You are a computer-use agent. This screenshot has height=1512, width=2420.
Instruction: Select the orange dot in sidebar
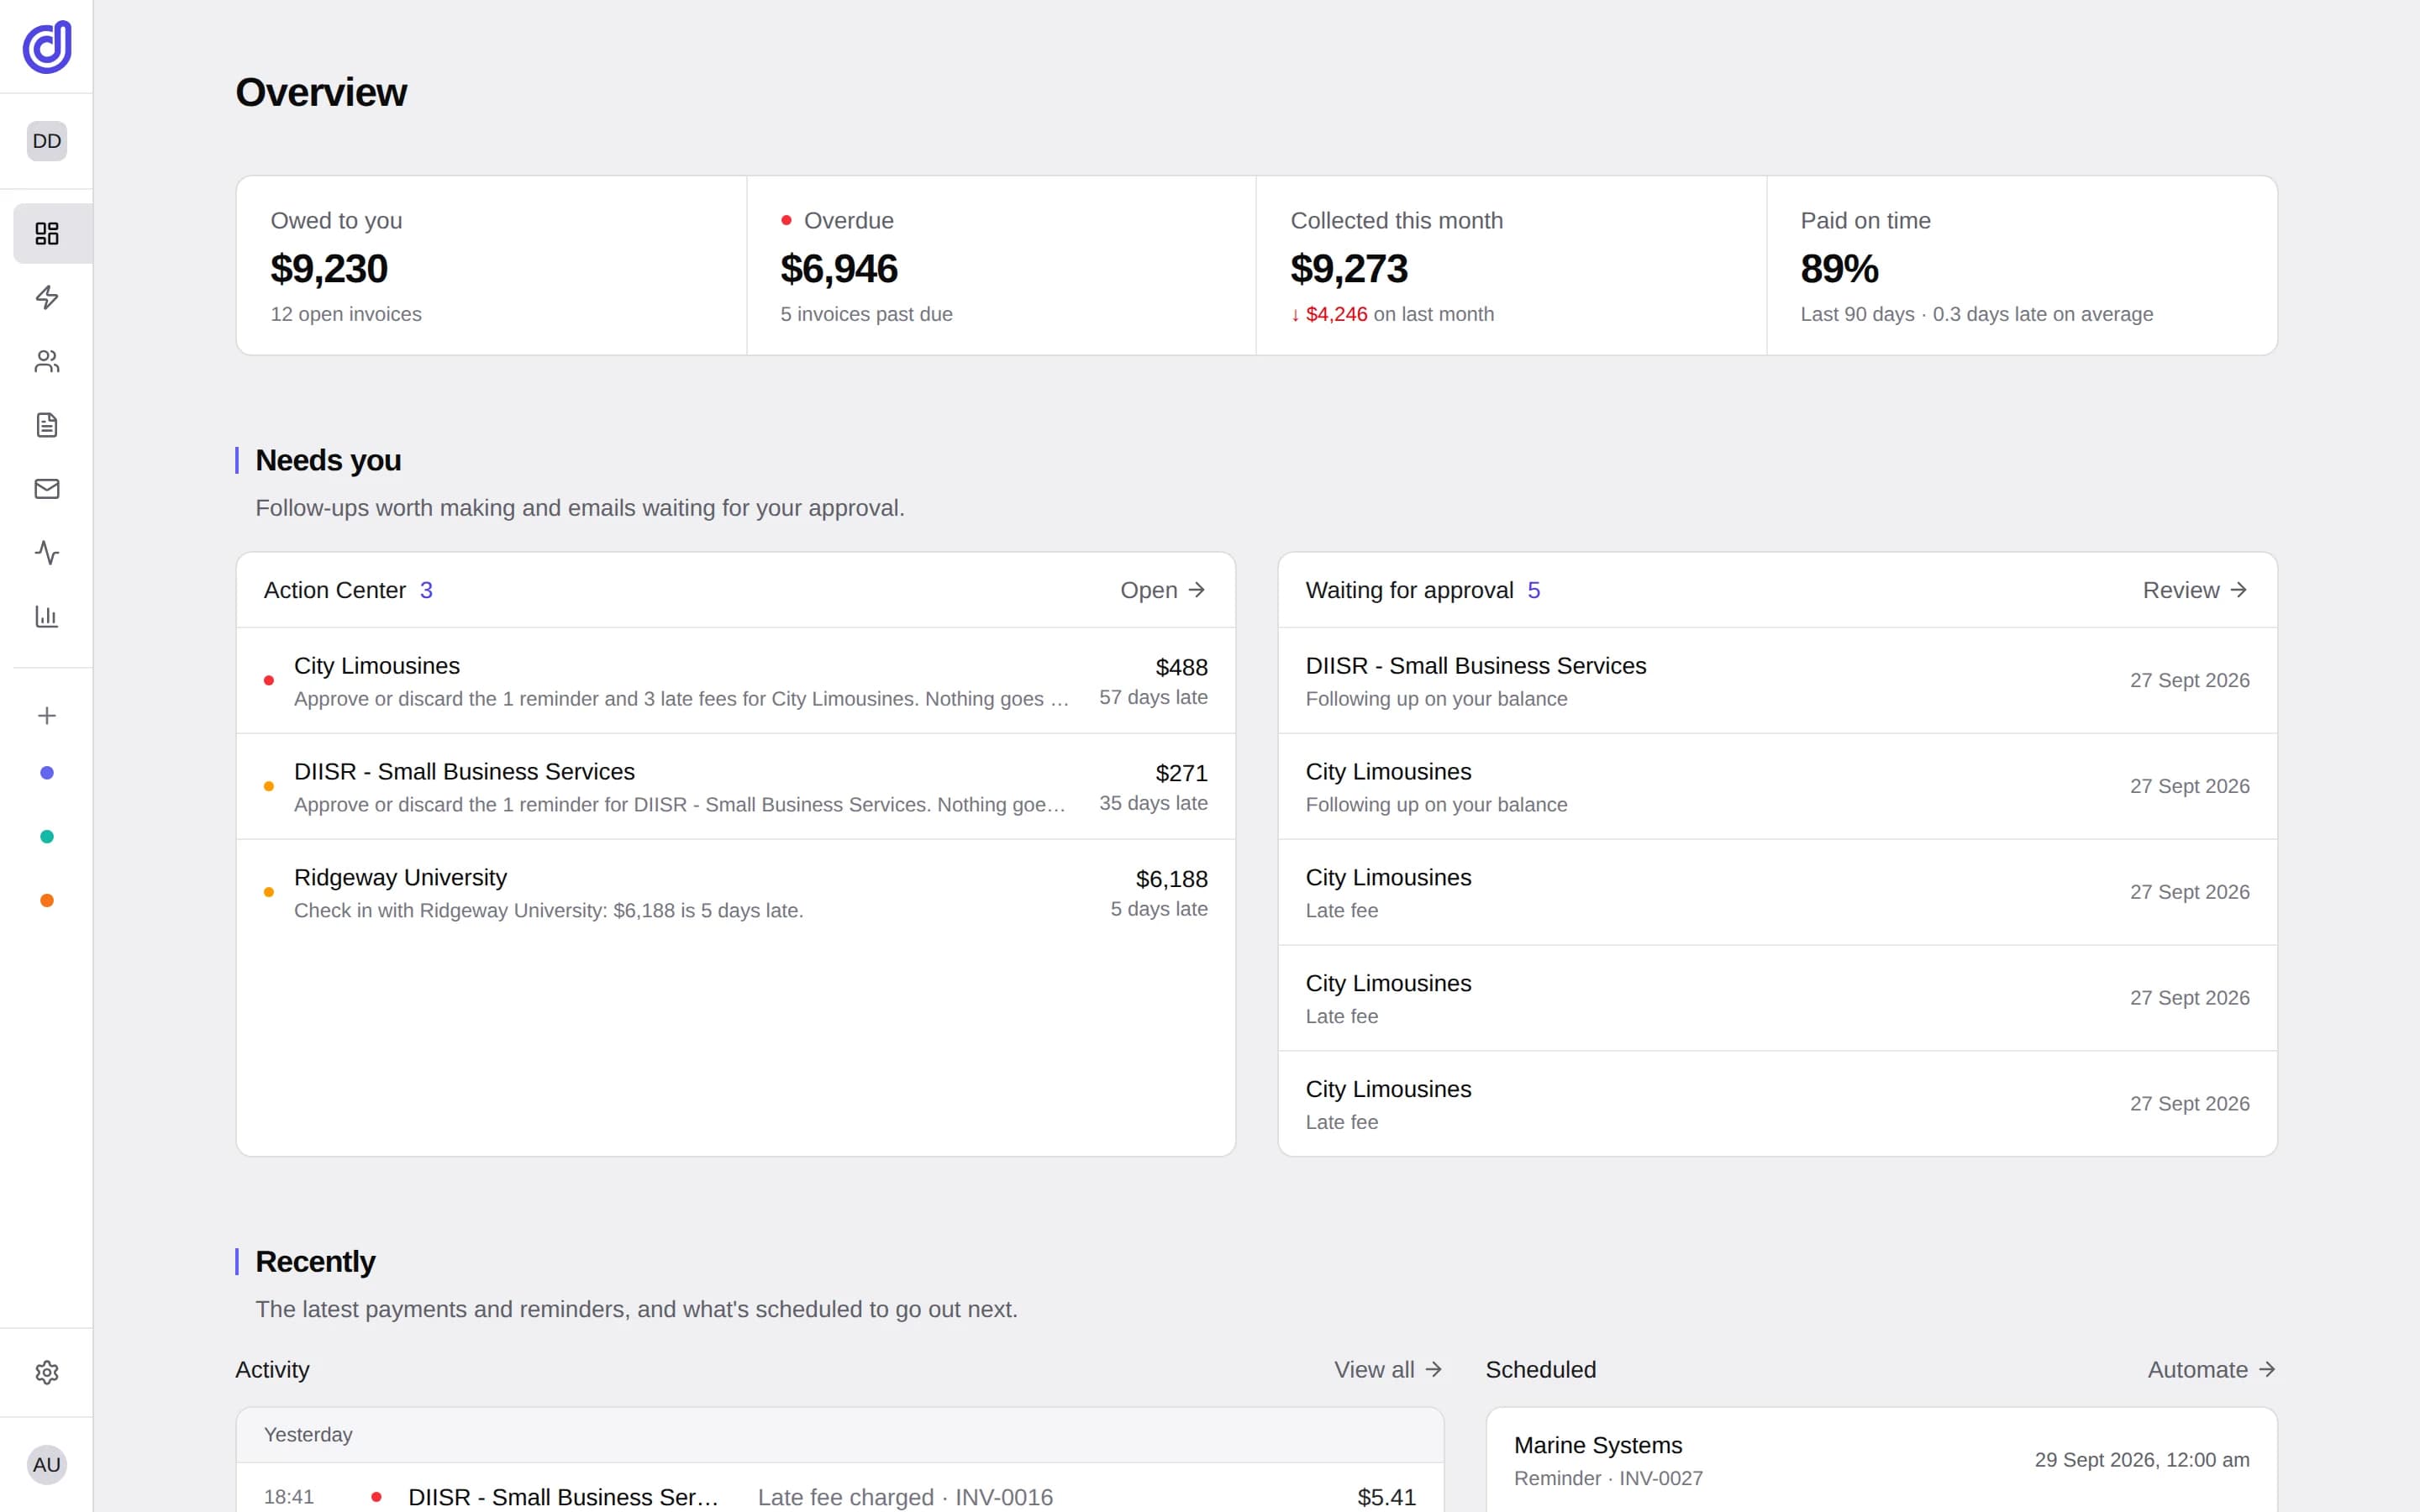[x=47, y=901]
